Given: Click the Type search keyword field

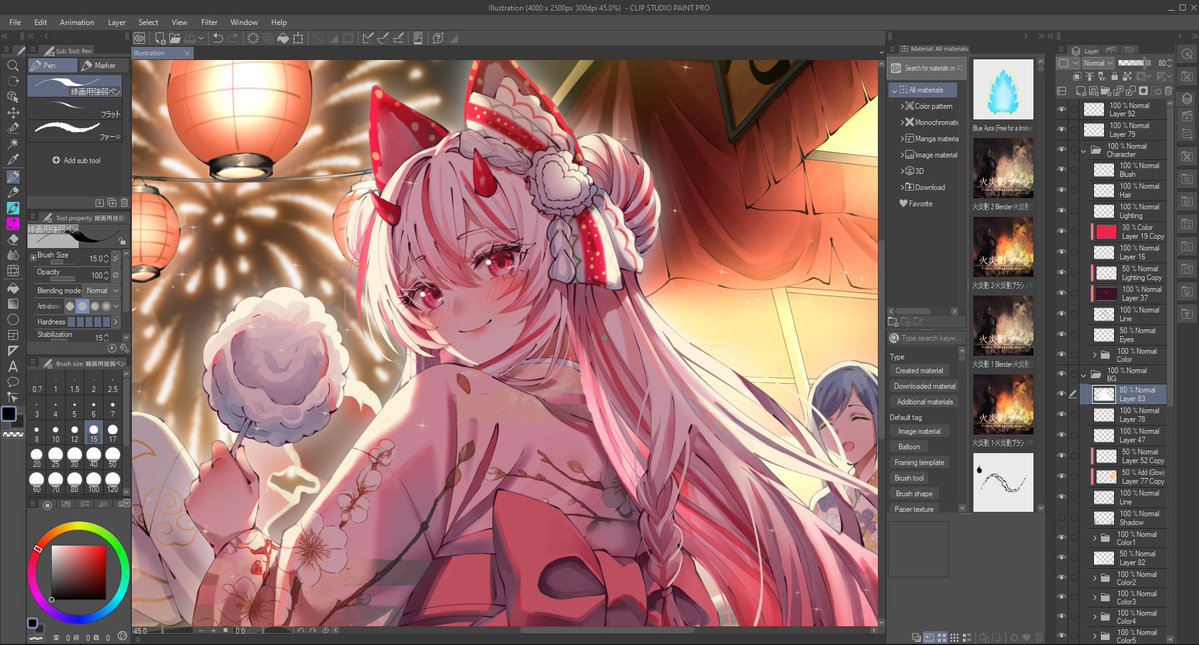Looking at the screenshot, I should pyautogui.click(x=927, y=338).
